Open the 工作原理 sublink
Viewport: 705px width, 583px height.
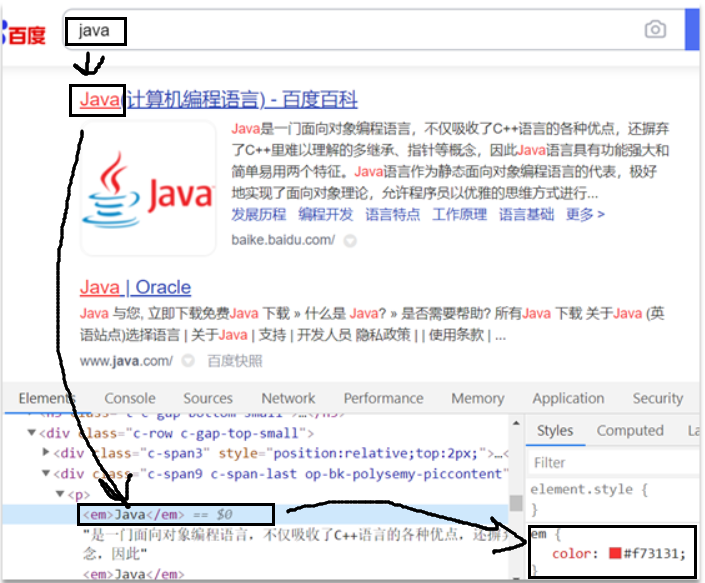pyautogui.click(x=460, y=214)
